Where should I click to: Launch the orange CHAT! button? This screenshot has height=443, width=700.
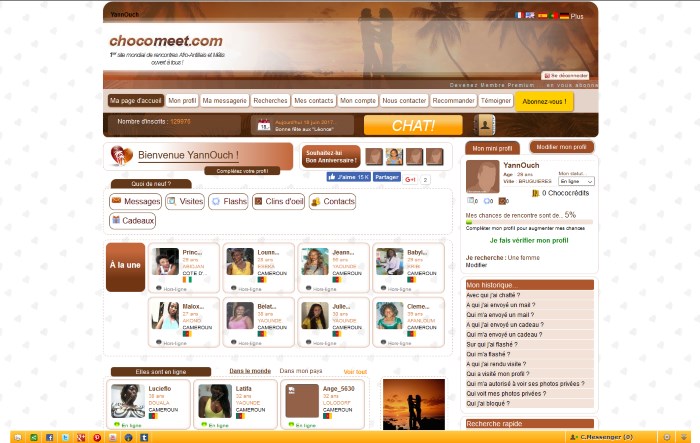(413, 125)
